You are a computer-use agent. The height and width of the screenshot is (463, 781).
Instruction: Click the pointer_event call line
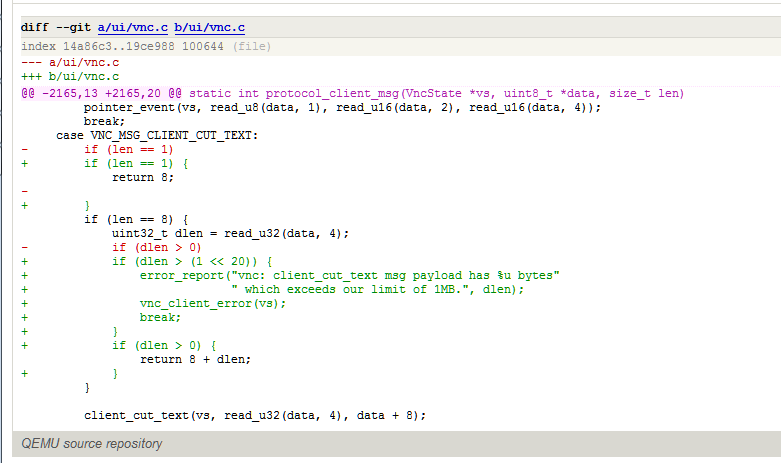(342, 107)
